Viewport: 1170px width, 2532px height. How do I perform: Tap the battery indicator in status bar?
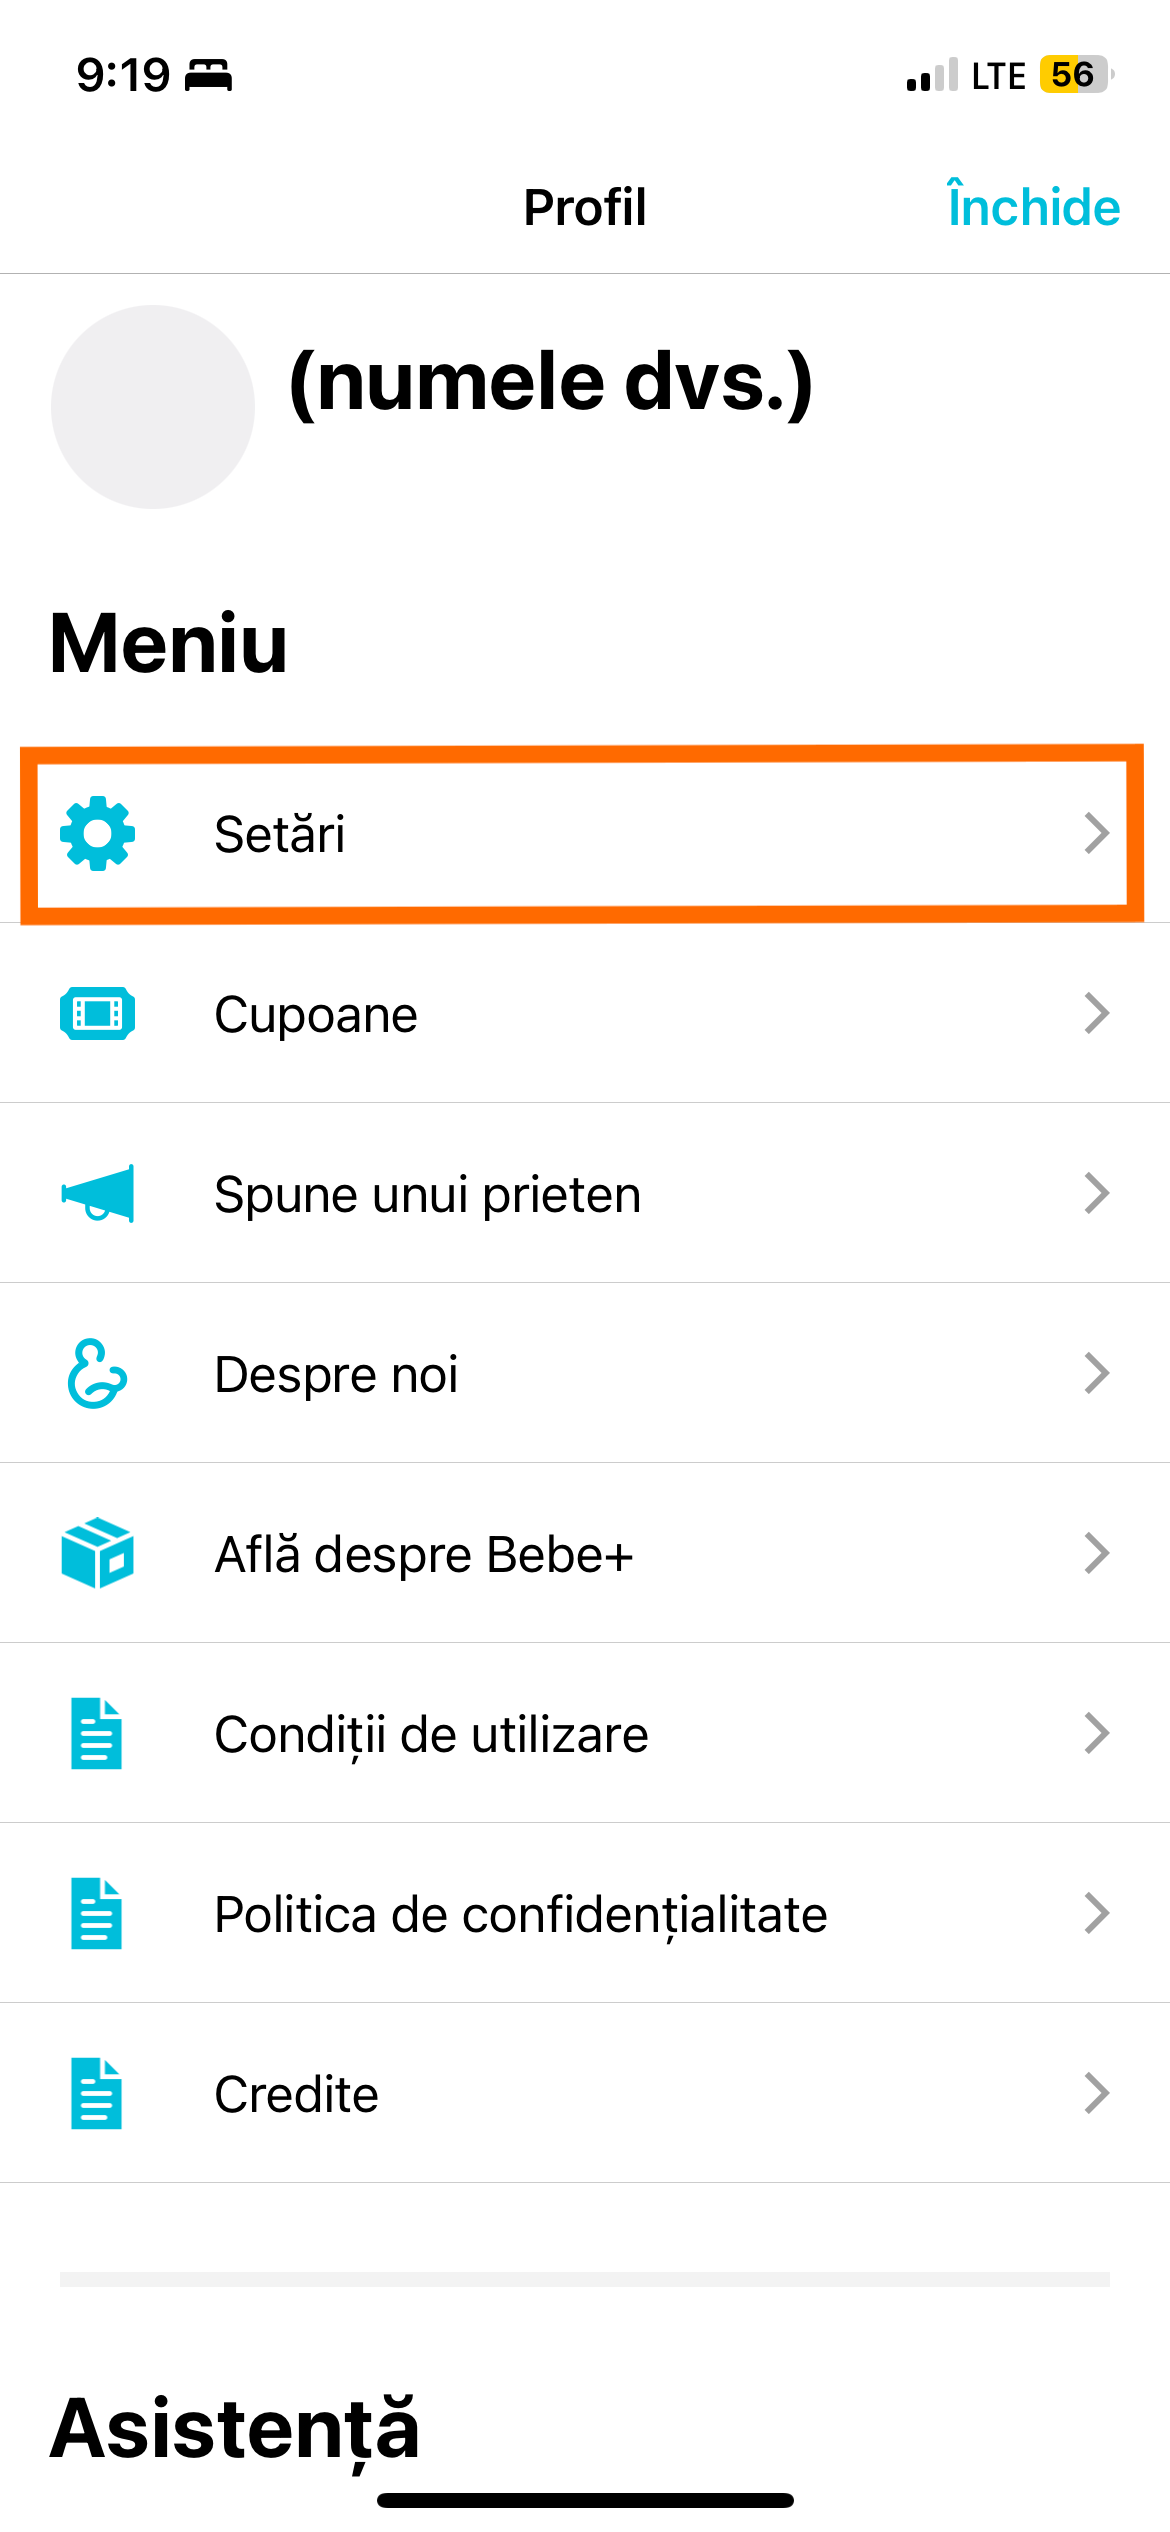tap(1076, 74)
